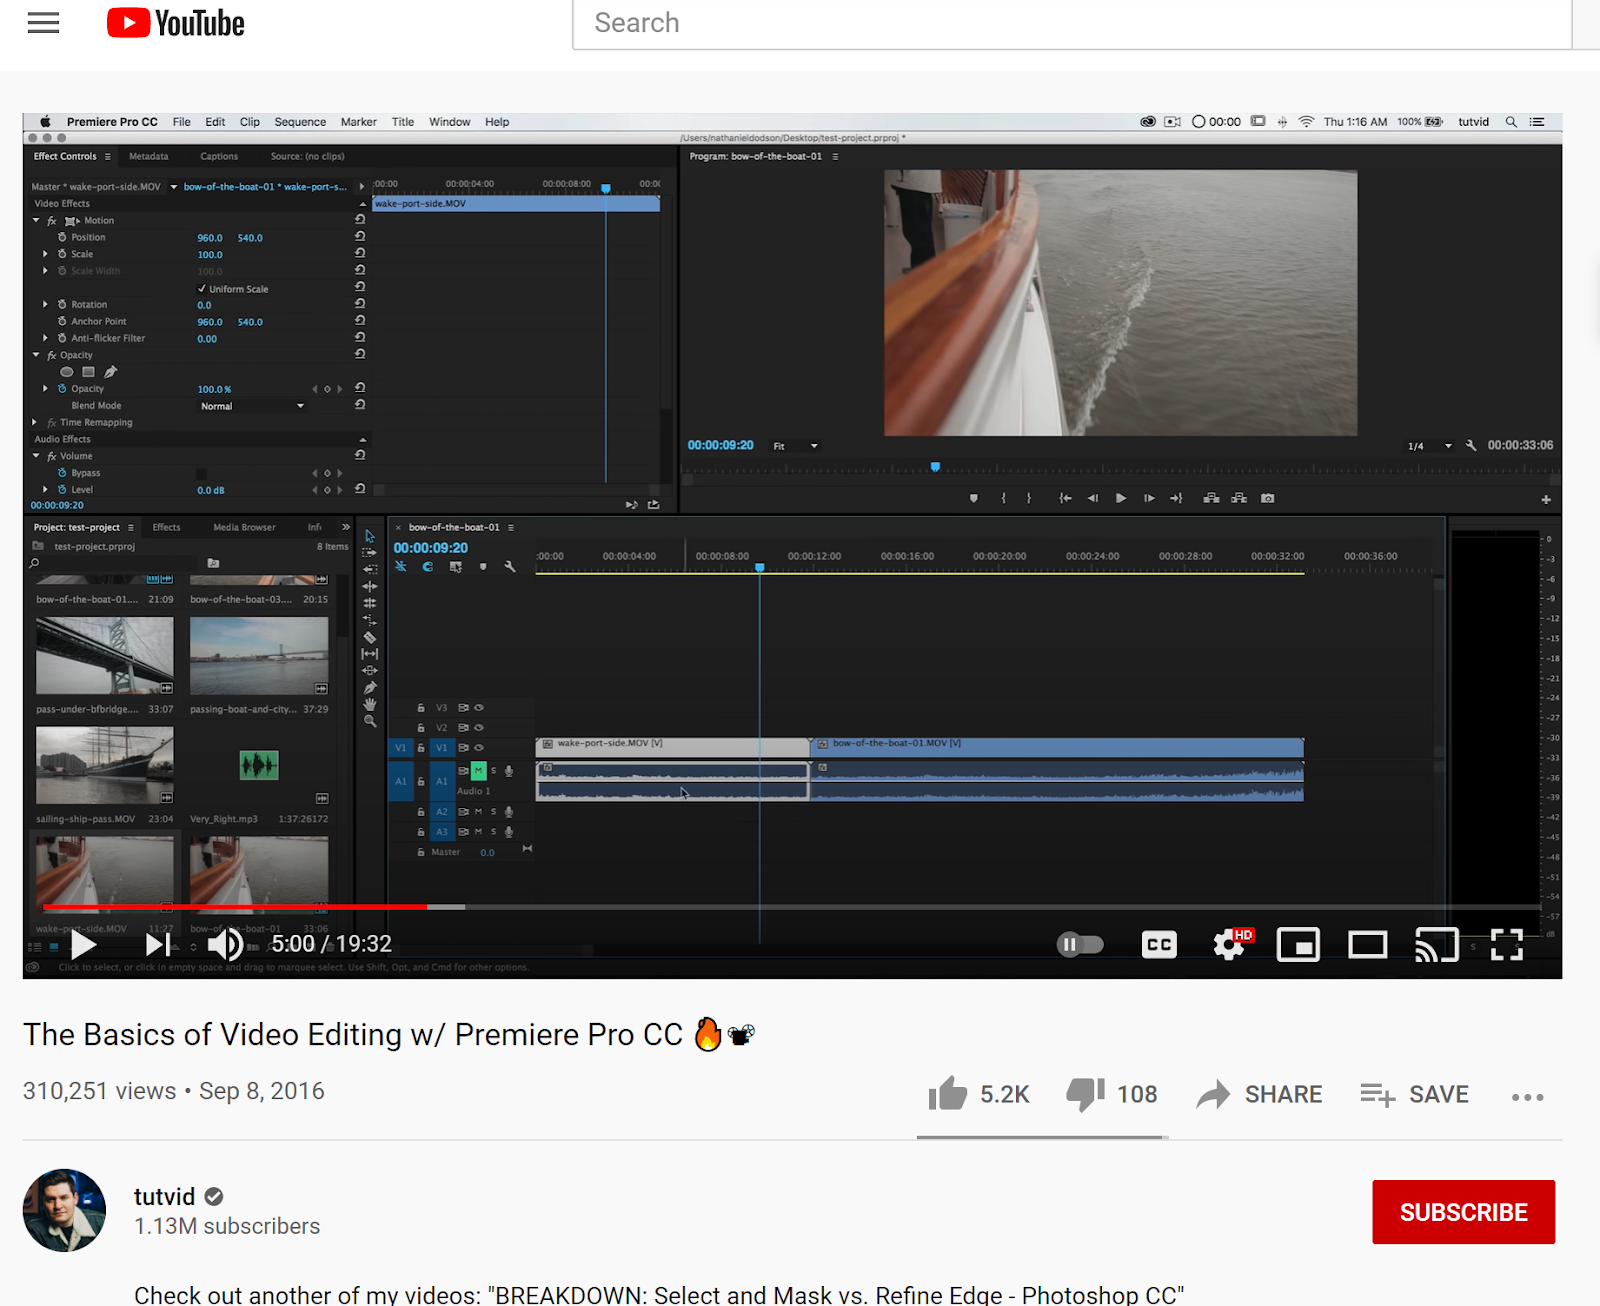Expand the Time Remapping effect
Viewport: 1600px width, 1306px height.
35,422
